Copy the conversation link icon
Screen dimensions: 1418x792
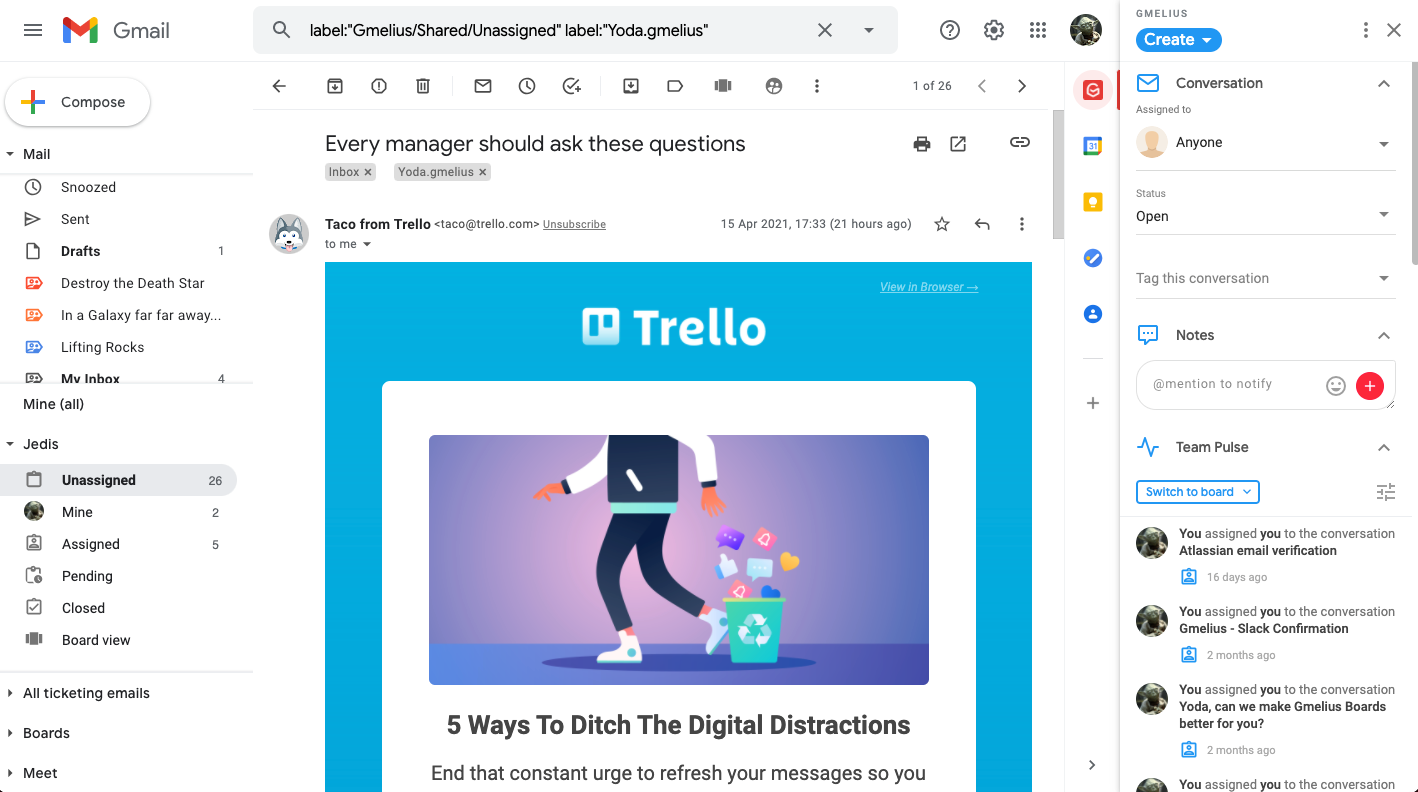point(1019,143)
